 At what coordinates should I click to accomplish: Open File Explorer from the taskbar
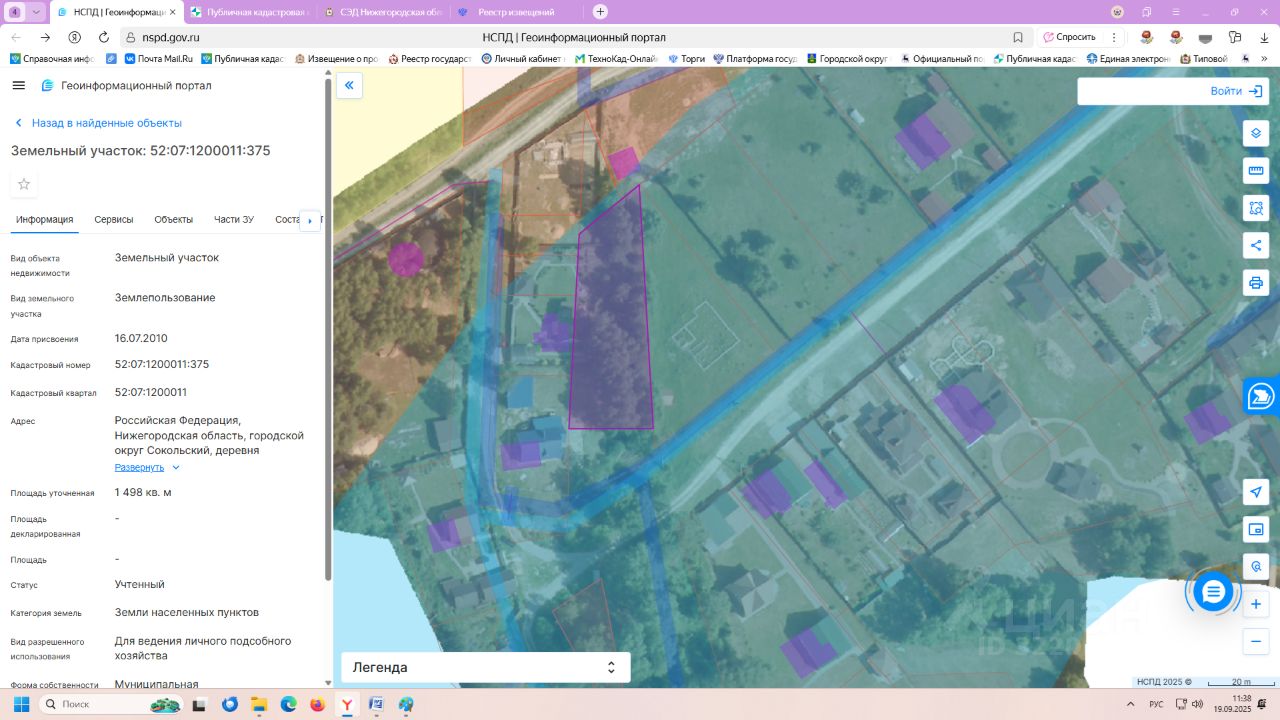[260, 704]
